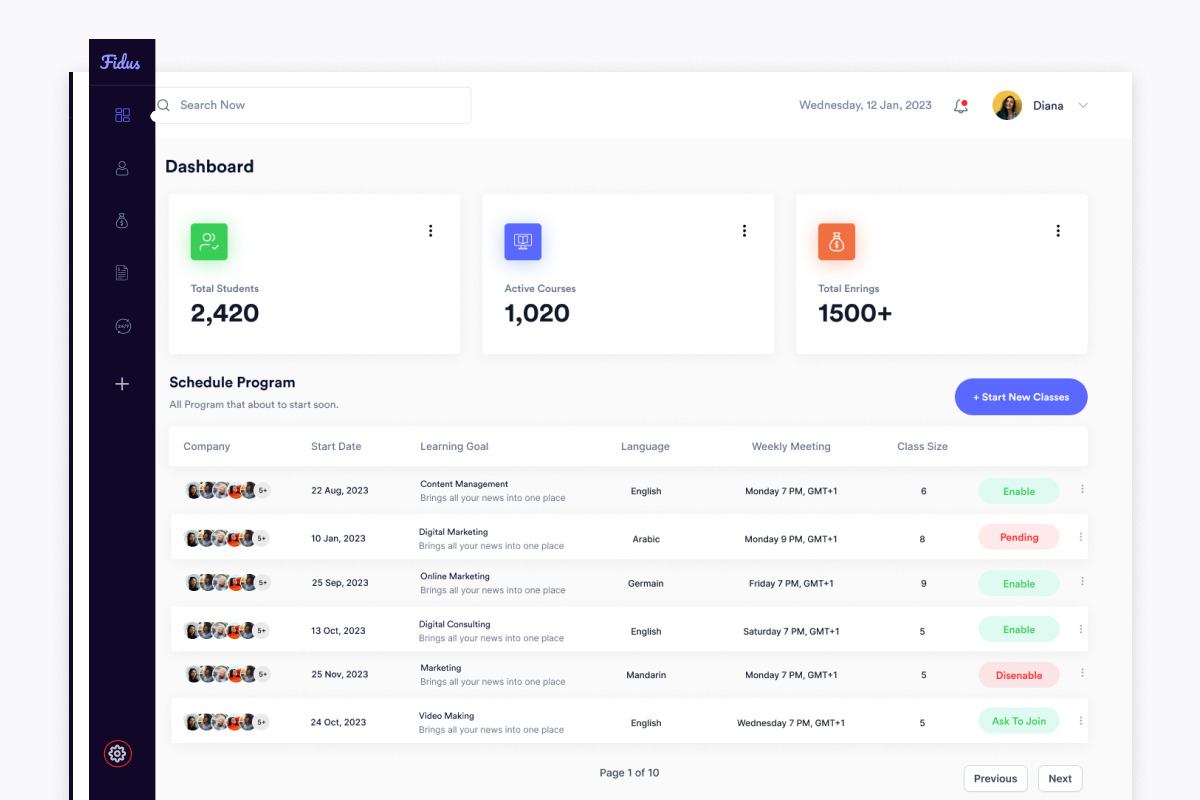This screenshot has height=800, width=1200.
Task: Open the document report icon in sidebar
Action: click(x=122, y=273)
